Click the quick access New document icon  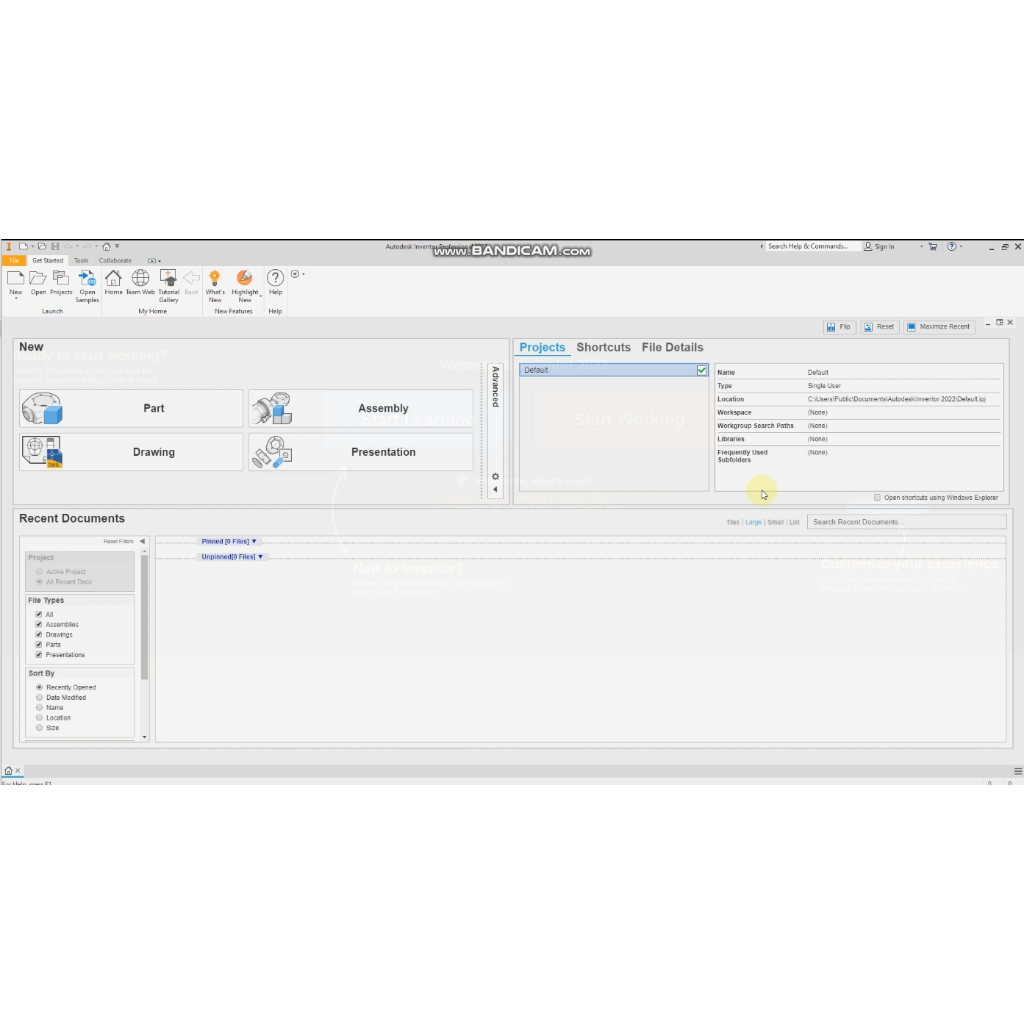point(23,247)
